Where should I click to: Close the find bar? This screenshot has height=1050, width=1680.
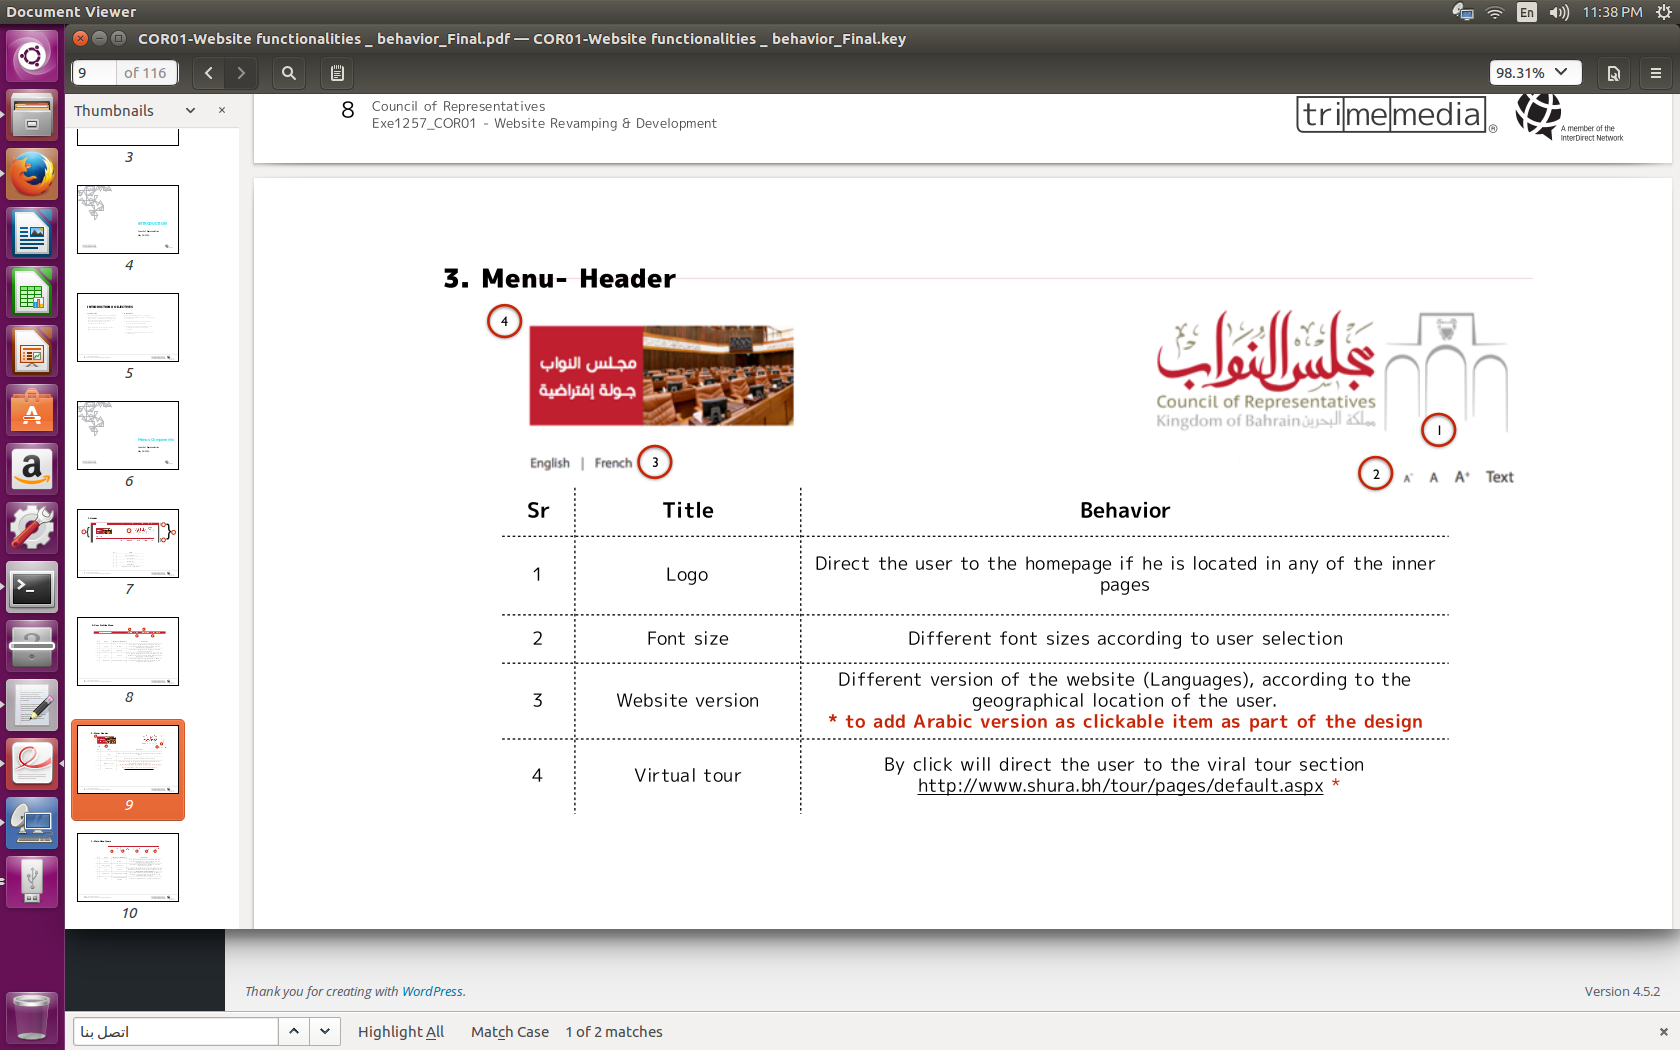pos(1663,1031)
